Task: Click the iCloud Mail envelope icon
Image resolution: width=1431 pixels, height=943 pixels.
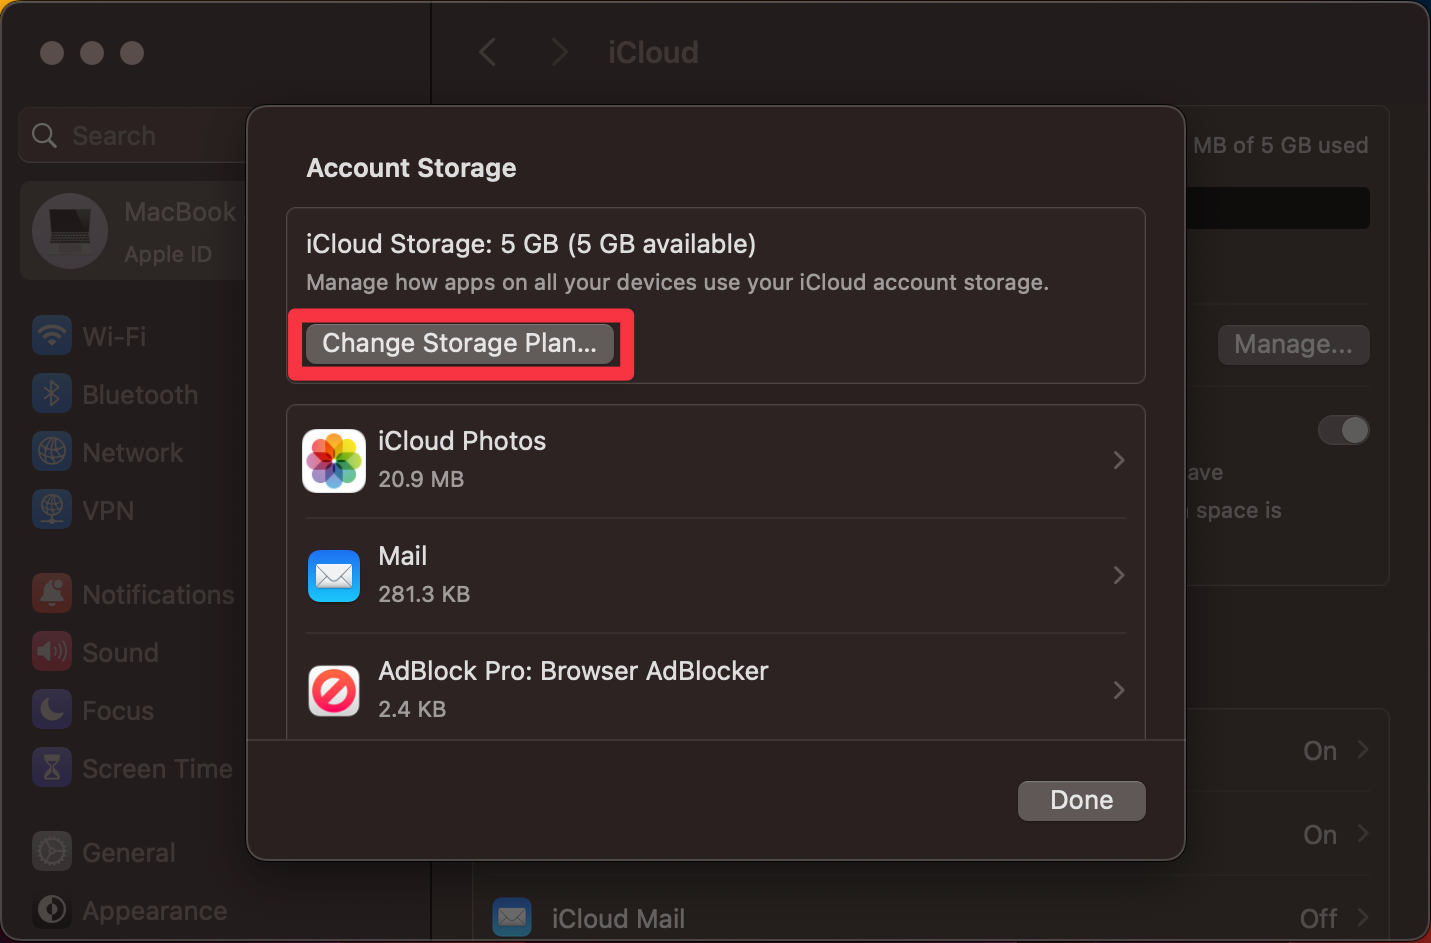Action: [x=512, y=917]
